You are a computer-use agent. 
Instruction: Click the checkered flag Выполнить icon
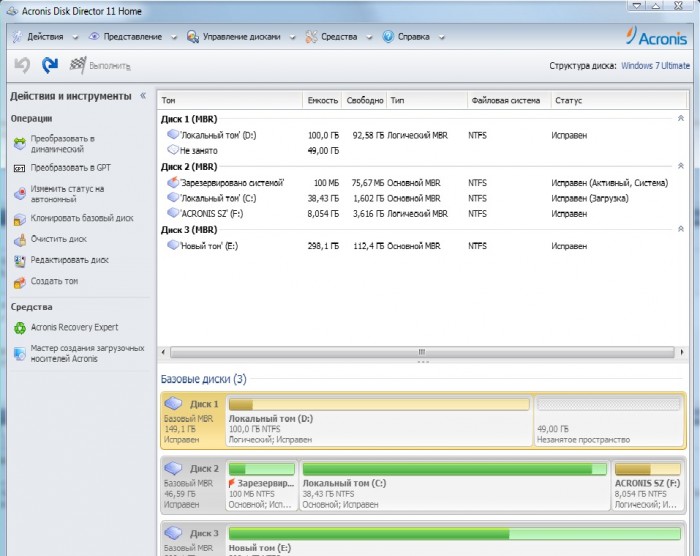(78, 66)
